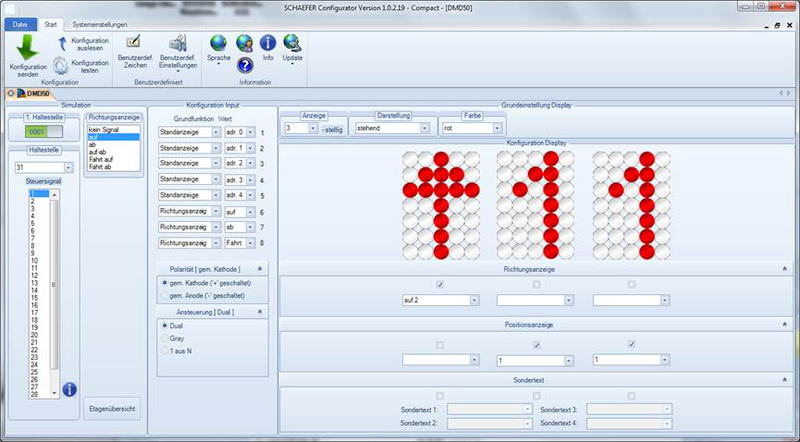Click the third digit LED matrix display
Image resolution: width=800 pixels, height=442 pixels.
pyautogui.click(x=632, y=205)
